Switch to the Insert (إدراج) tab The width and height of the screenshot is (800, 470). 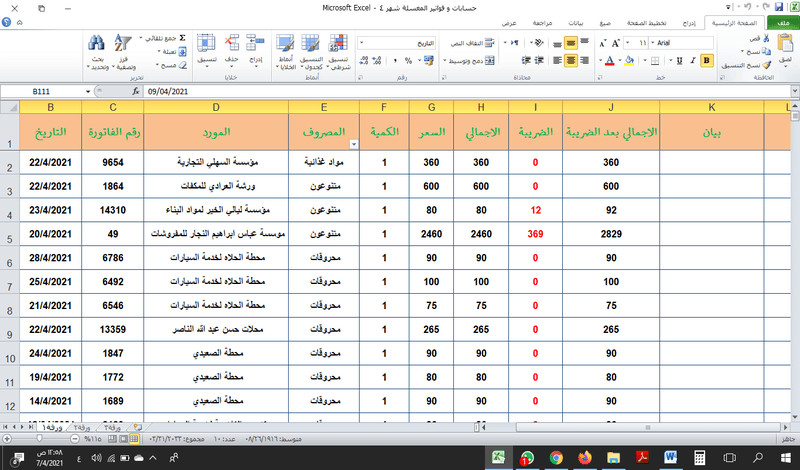(x=689, y=23)
